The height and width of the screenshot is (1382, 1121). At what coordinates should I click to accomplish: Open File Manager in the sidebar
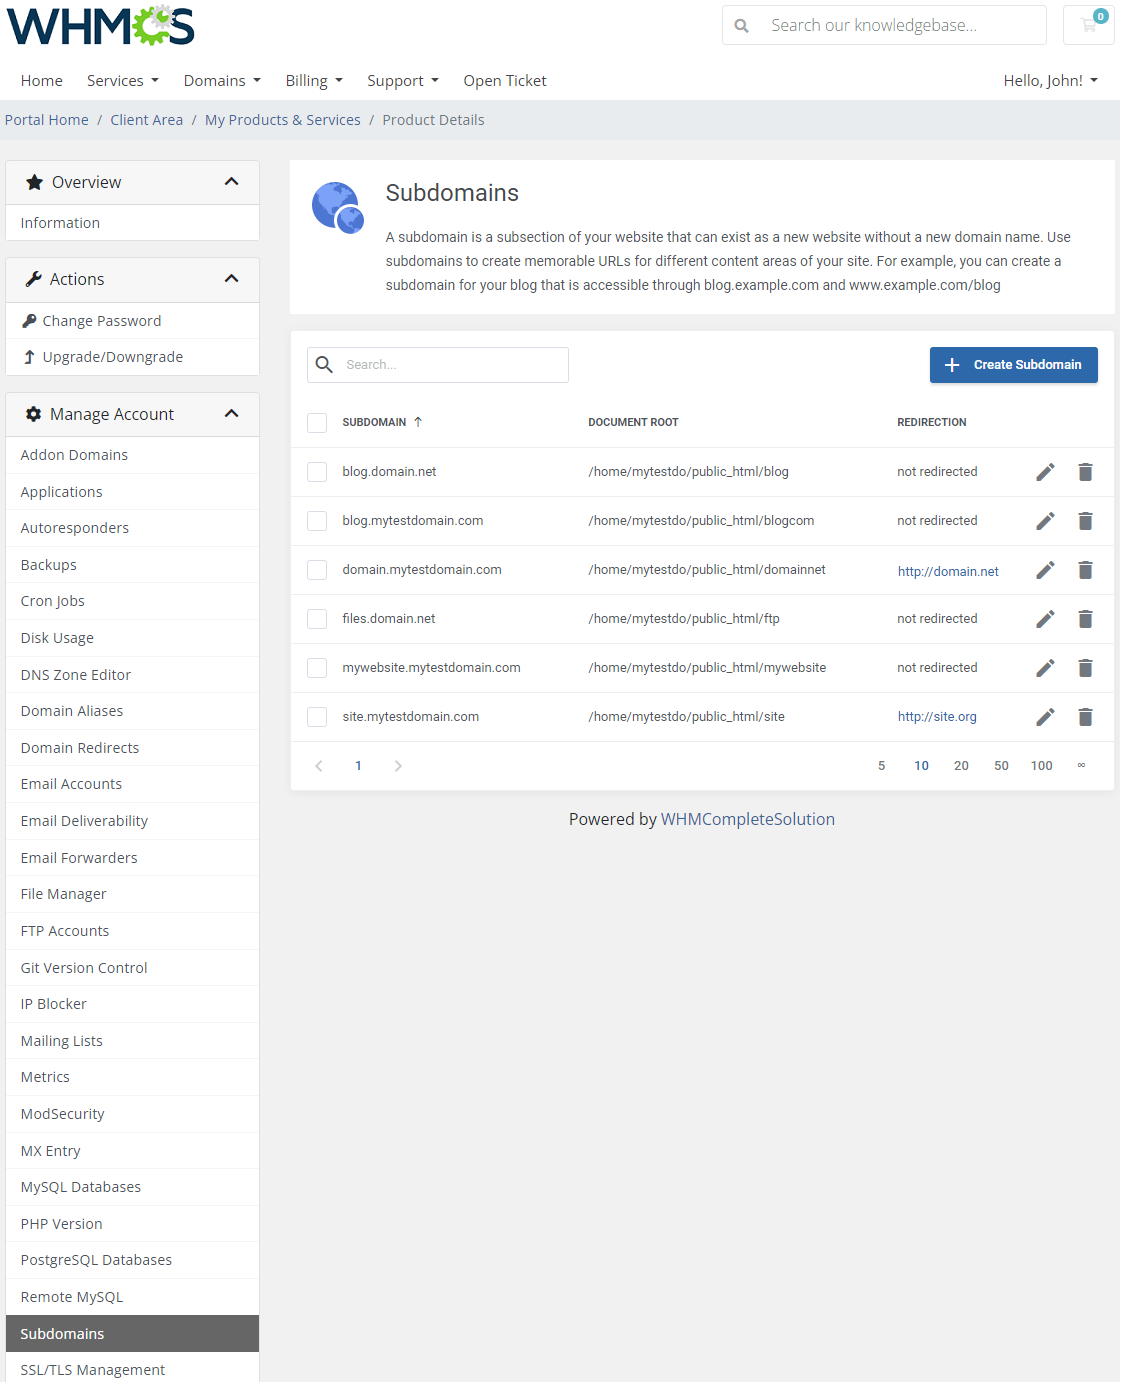coord(132,894)
